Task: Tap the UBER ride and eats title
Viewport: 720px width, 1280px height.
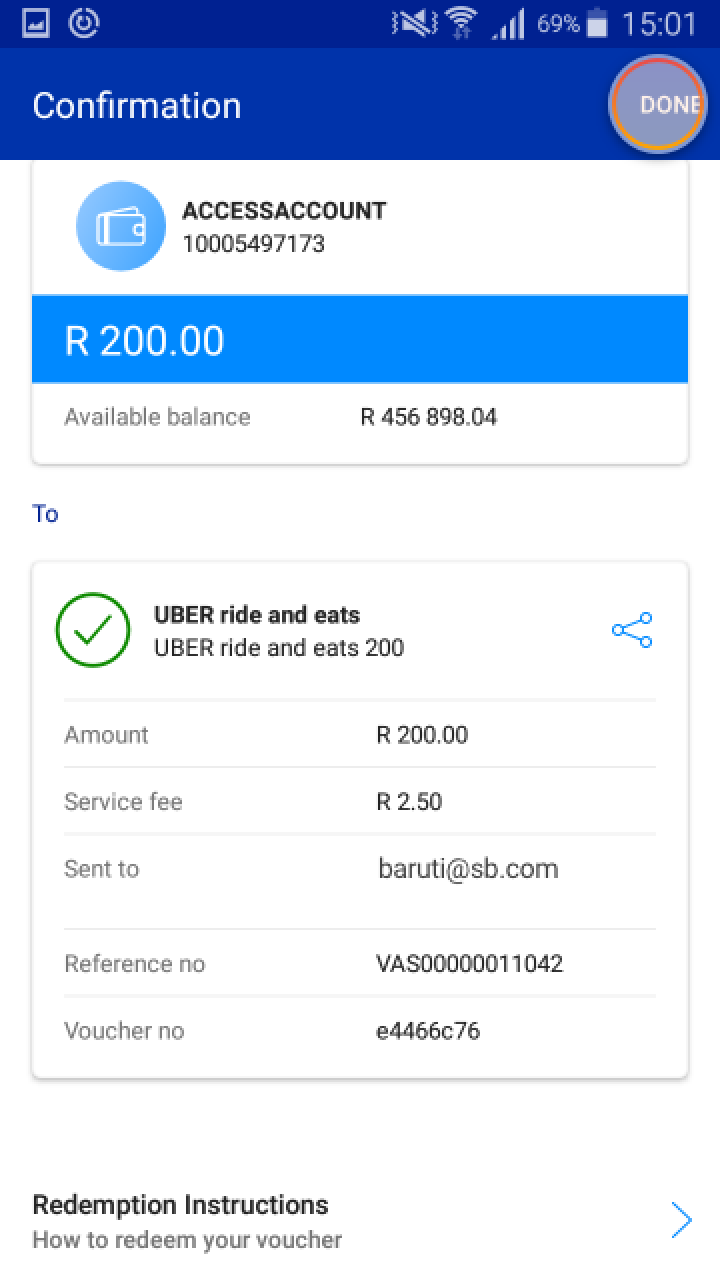Action: point(257,614)
